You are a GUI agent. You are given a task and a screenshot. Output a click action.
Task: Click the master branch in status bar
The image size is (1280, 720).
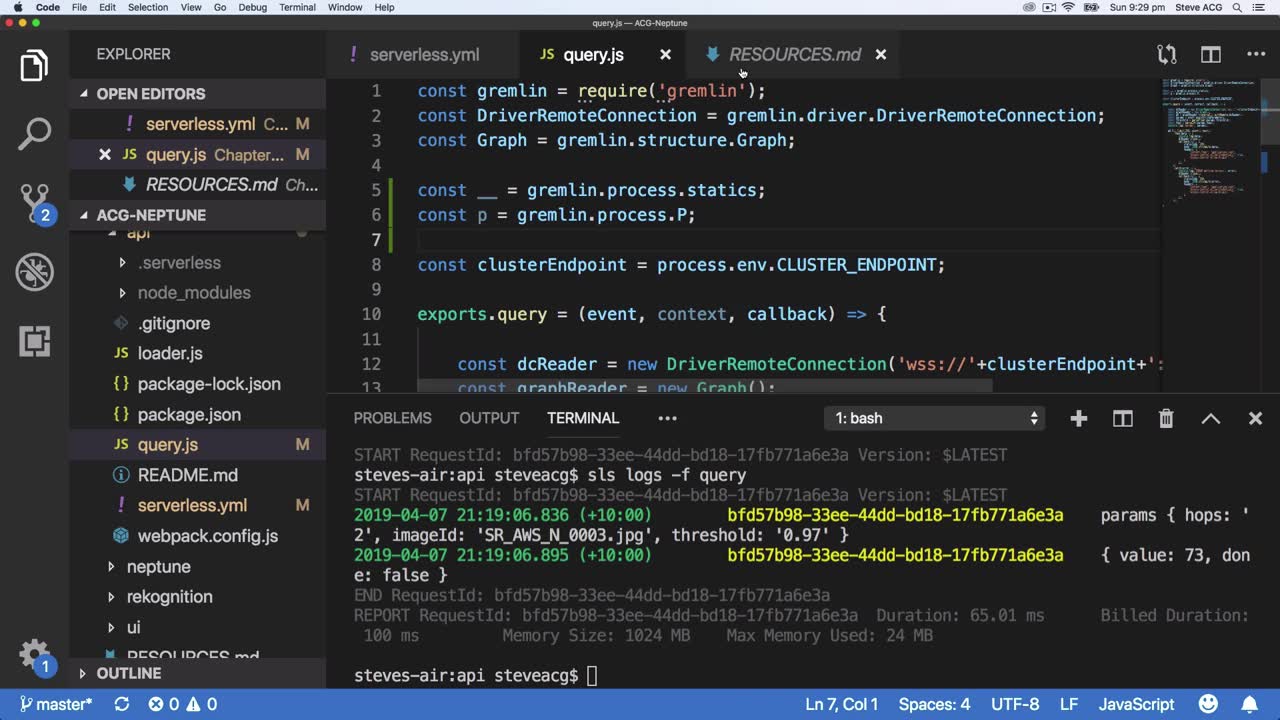tap(55, 704)
